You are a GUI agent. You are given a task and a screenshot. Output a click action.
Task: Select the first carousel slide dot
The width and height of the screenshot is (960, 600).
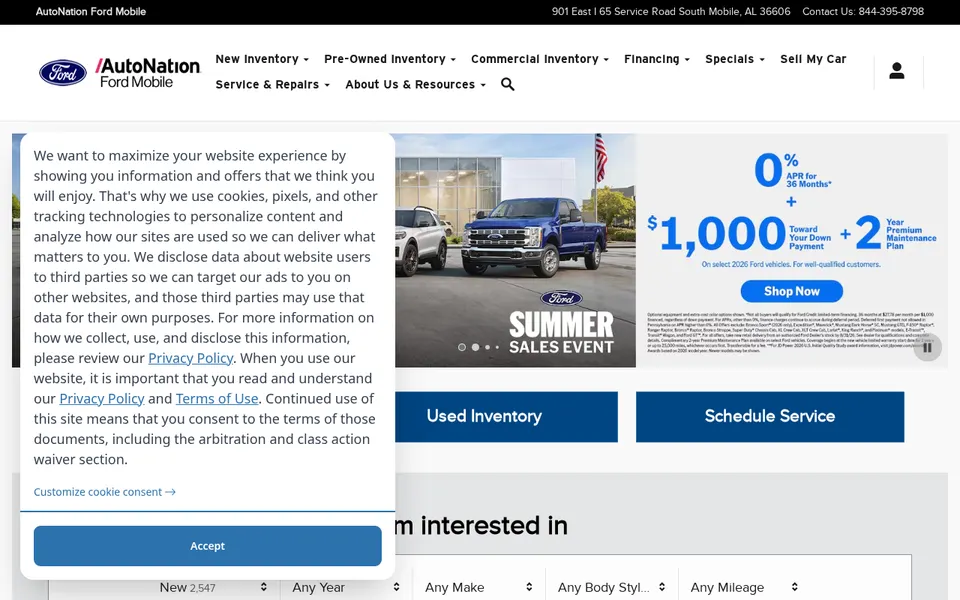462,347
